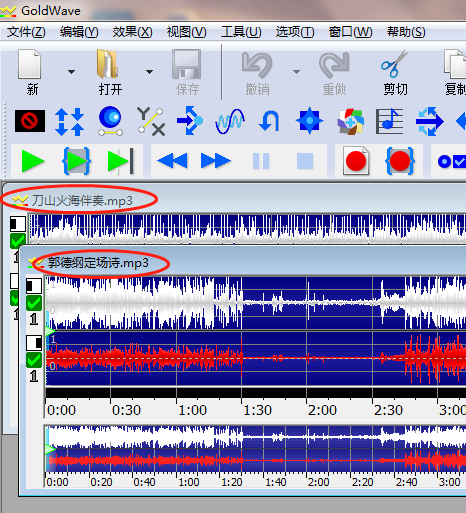Select the 刀山火海伴奏.mp3 window title
The image size is (466, 513).
82,201
